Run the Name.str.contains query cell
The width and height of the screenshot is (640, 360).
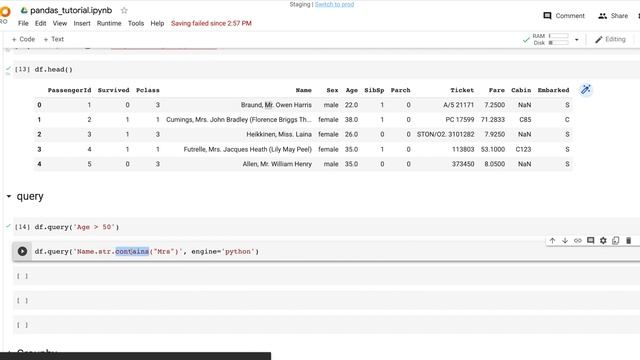(22, 251)
